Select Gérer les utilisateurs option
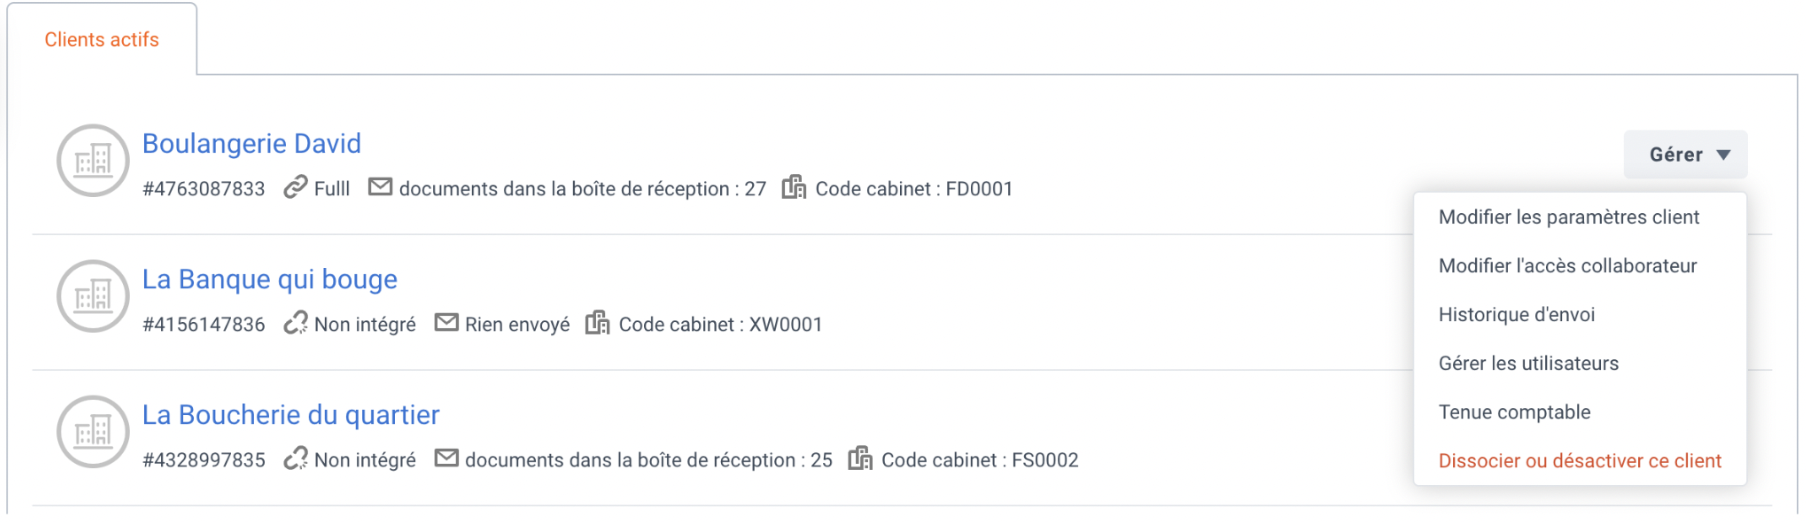This screenshot has height=522, width=1806. [x=1528, y=364]
